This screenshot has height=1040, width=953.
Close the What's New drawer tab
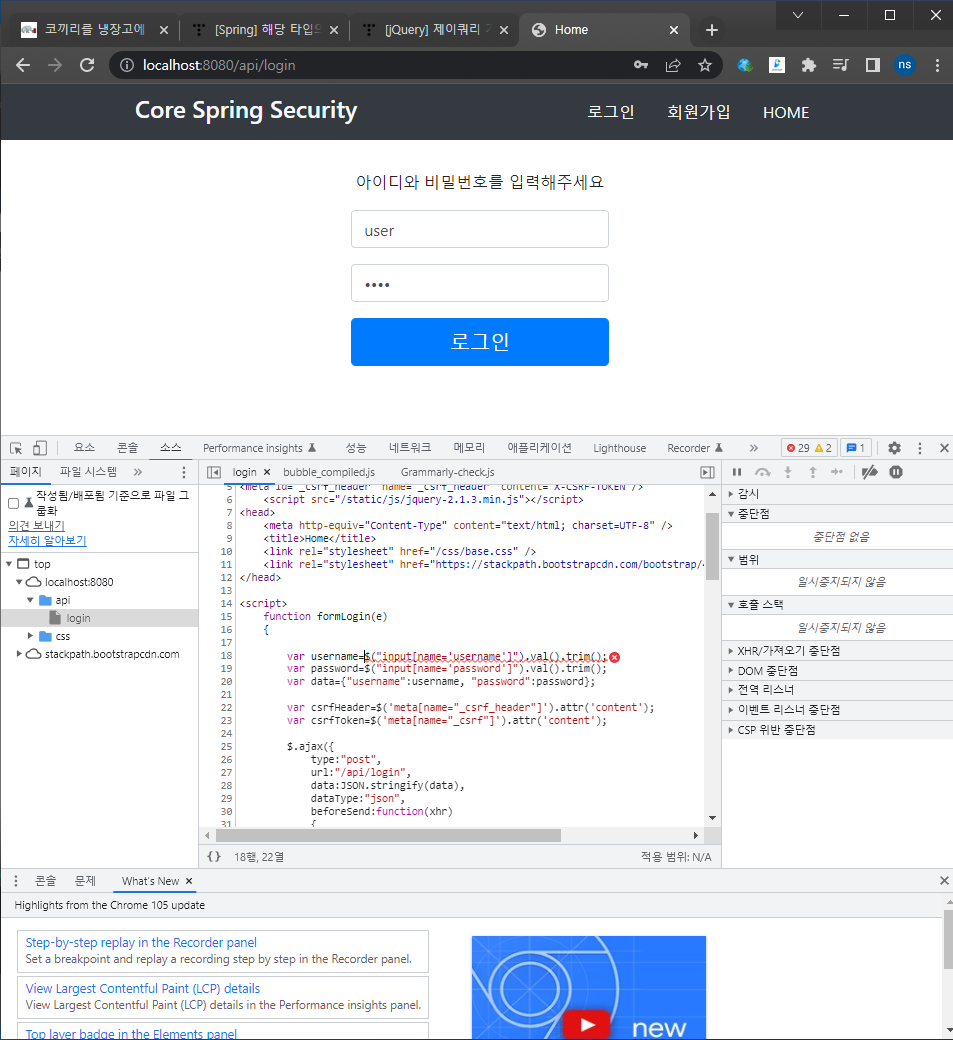click(x=189, y=881)
